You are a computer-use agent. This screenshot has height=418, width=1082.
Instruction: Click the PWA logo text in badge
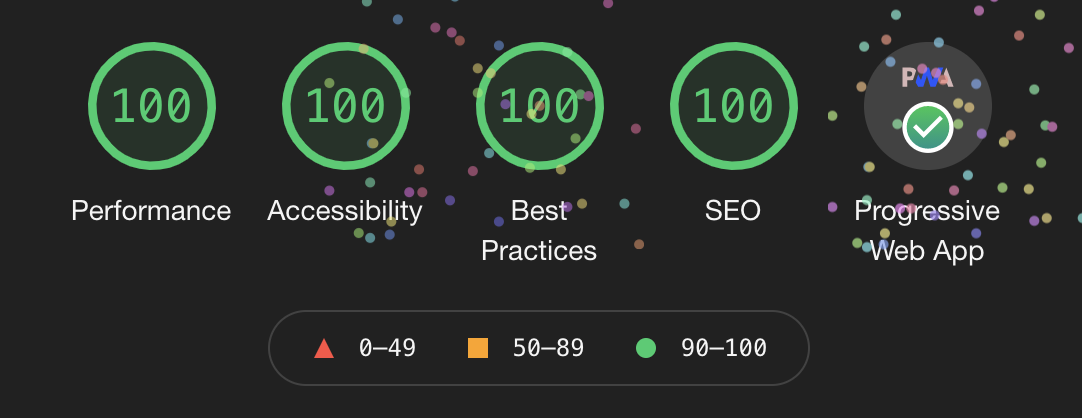[x=927, y=78]
